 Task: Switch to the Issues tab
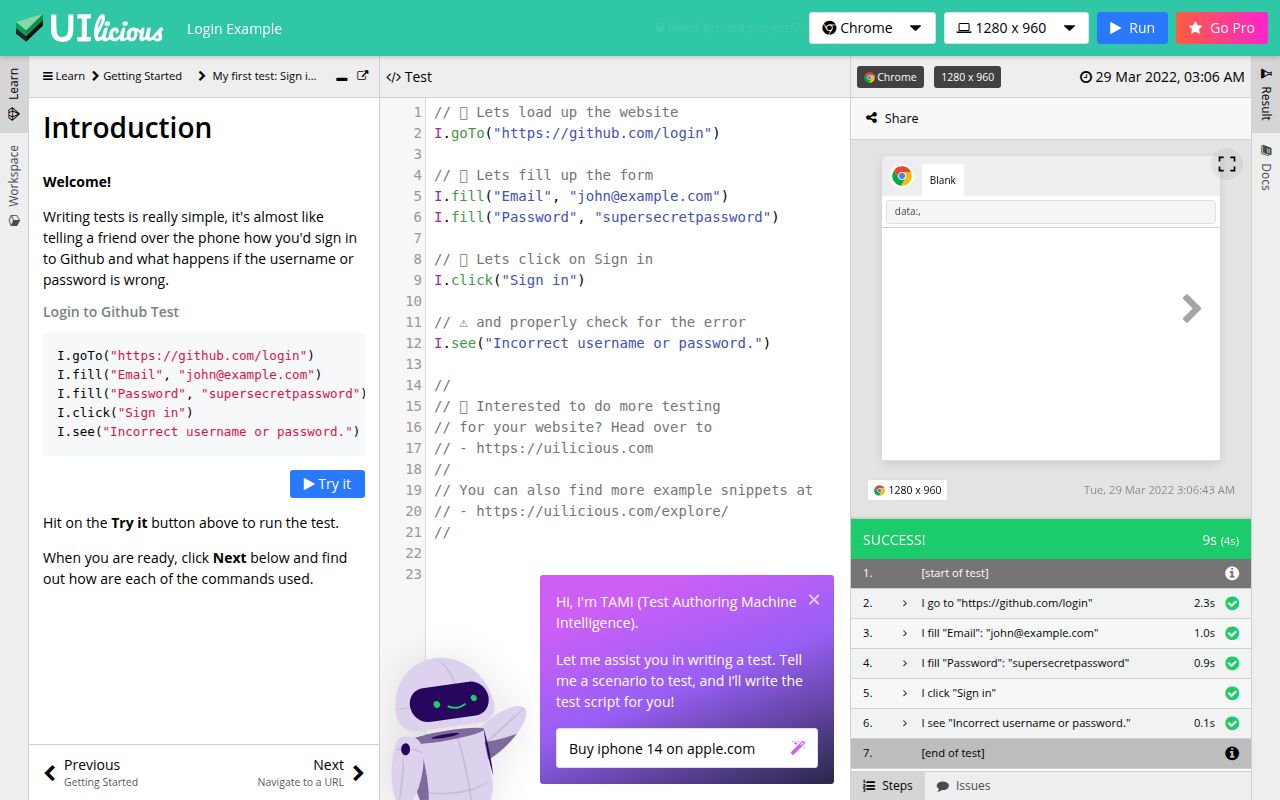click(x=964, y=786)
